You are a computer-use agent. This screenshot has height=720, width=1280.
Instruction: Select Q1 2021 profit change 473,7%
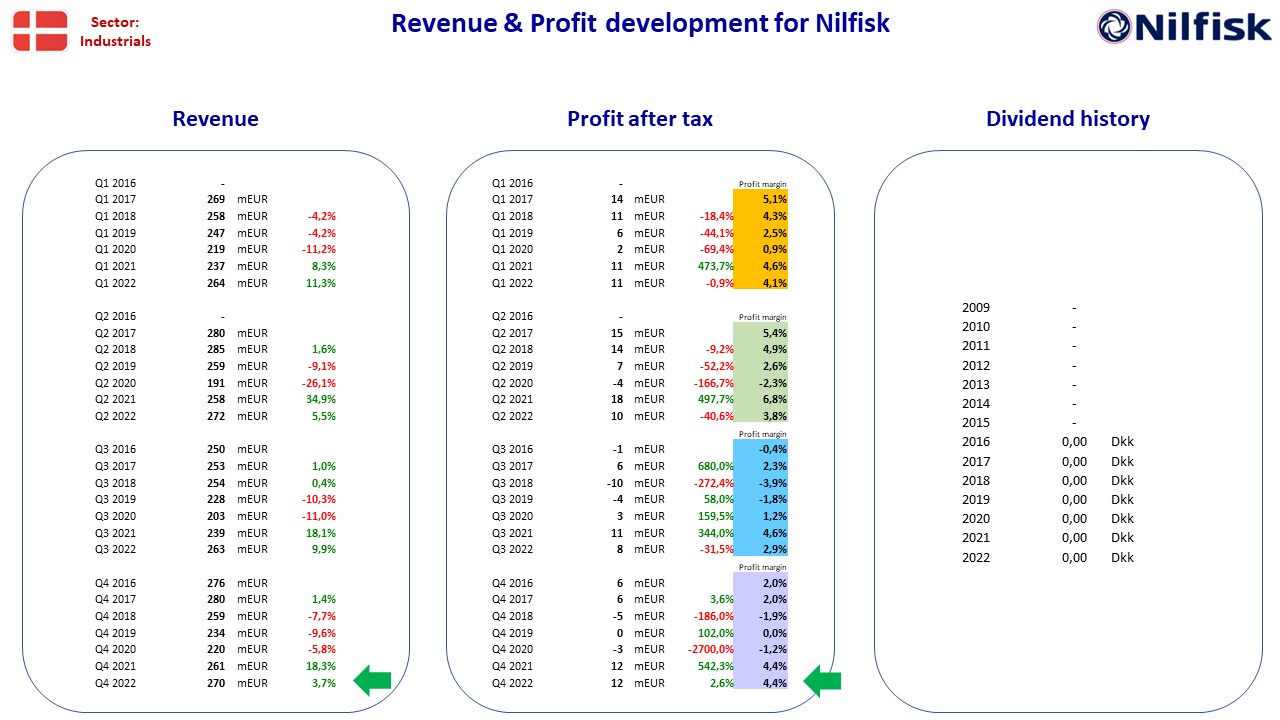715,266
